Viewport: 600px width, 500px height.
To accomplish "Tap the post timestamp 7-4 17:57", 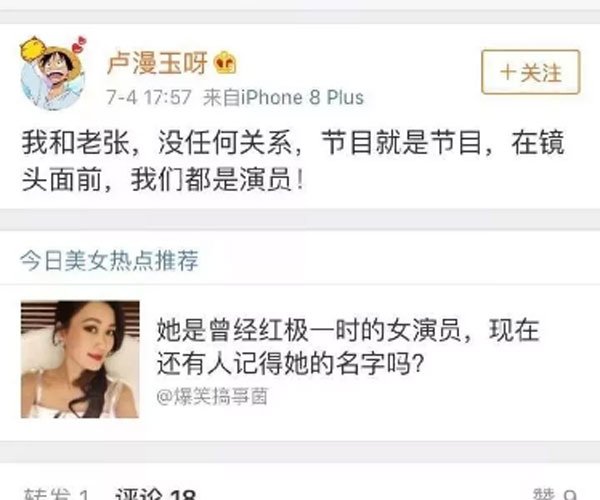I will point(149,97).
